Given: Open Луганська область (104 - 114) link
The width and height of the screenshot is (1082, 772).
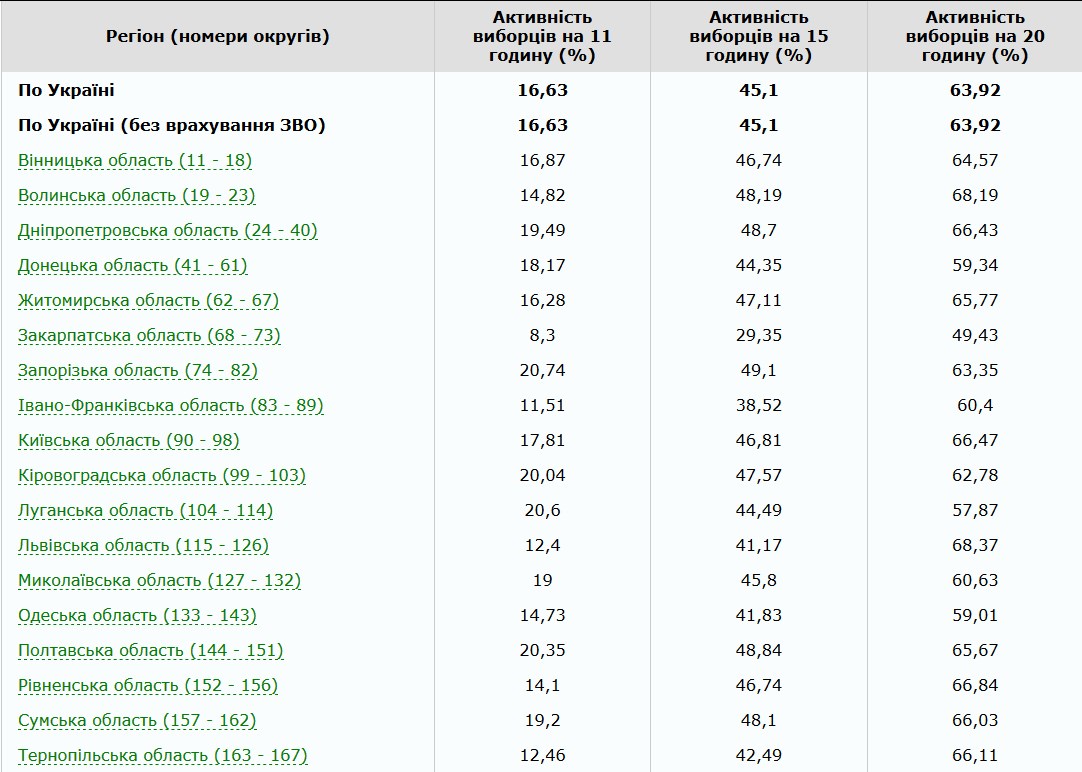Looking at the screenshot, I should (145, 510).
